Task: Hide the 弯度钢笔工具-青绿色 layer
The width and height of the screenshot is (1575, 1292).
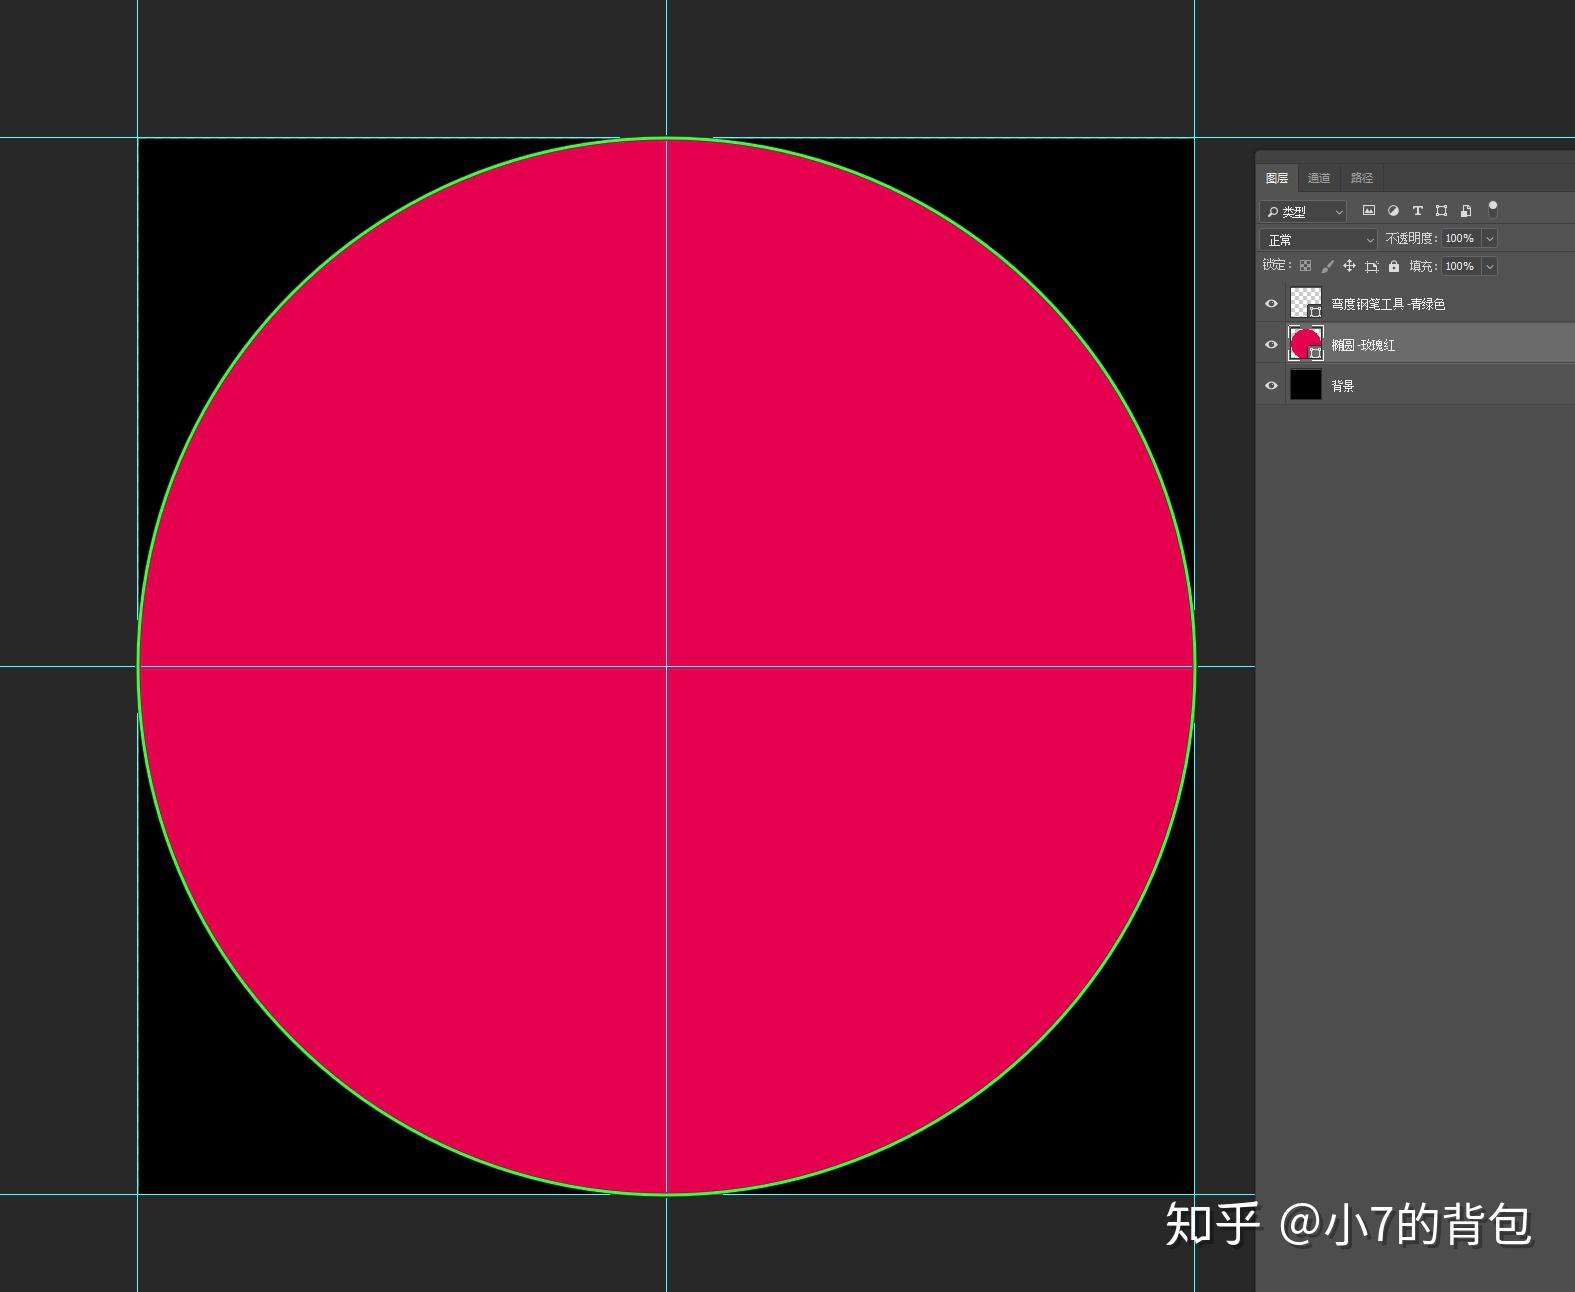Action: 1271,304
